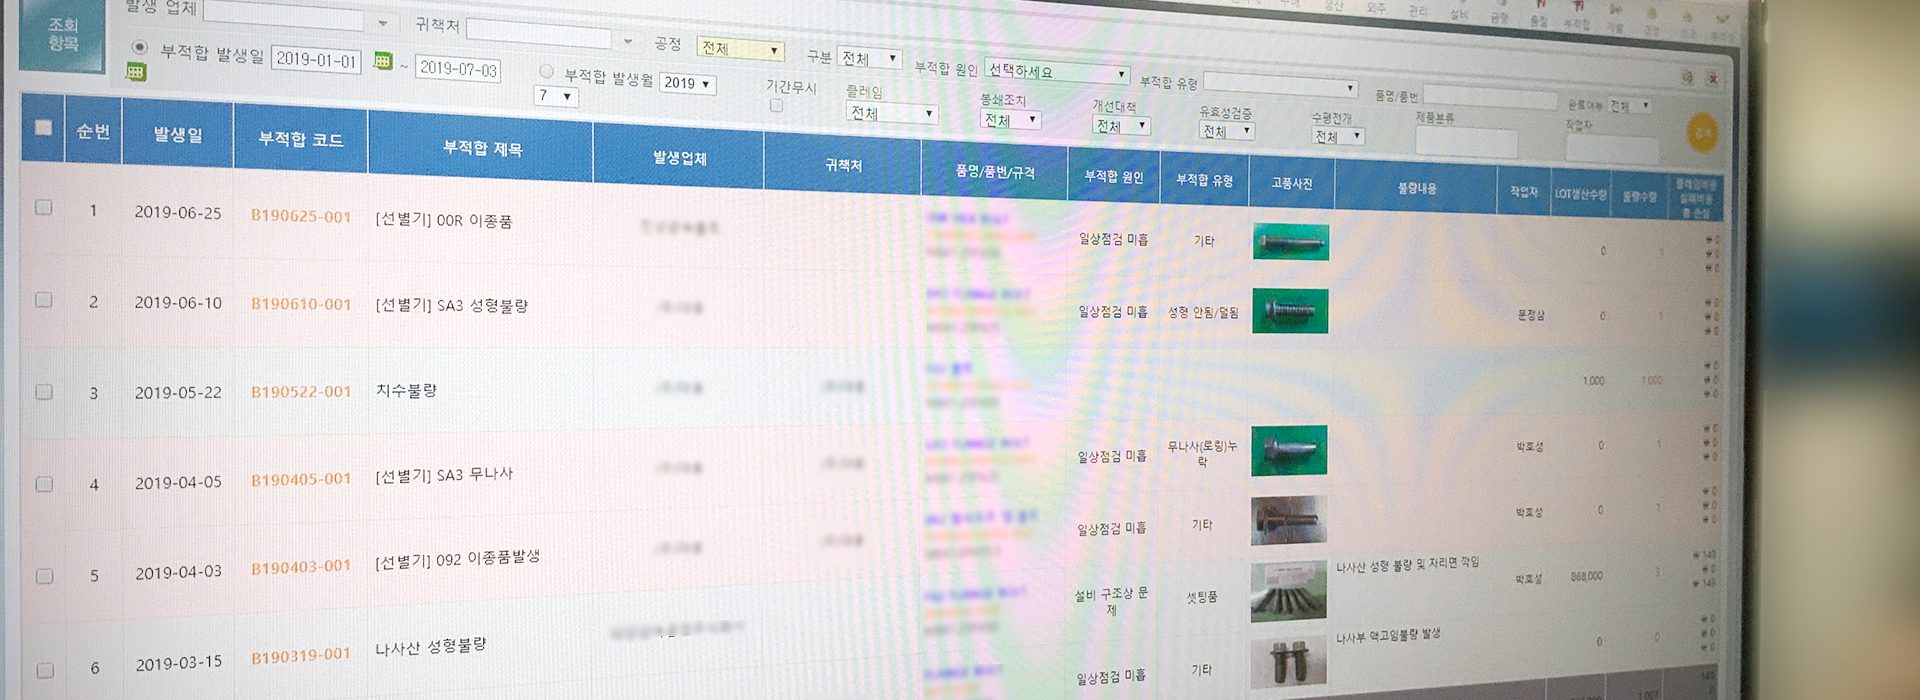
Task: Click the 품명/품번 text input field
Action: point(1489,95)
